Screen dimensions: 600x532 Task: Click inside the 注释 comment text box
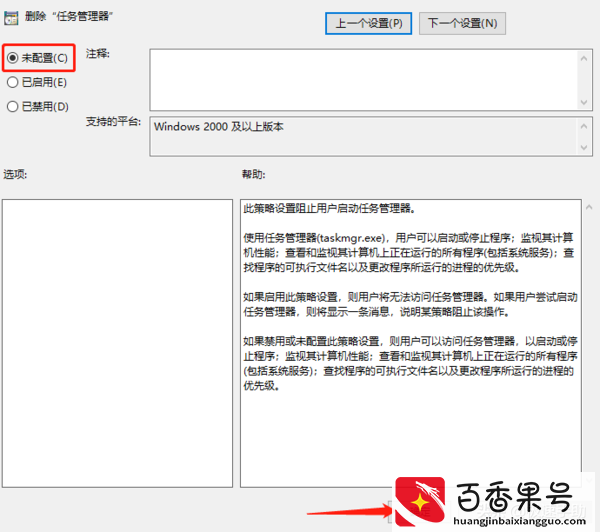click(x=363, y=80)
